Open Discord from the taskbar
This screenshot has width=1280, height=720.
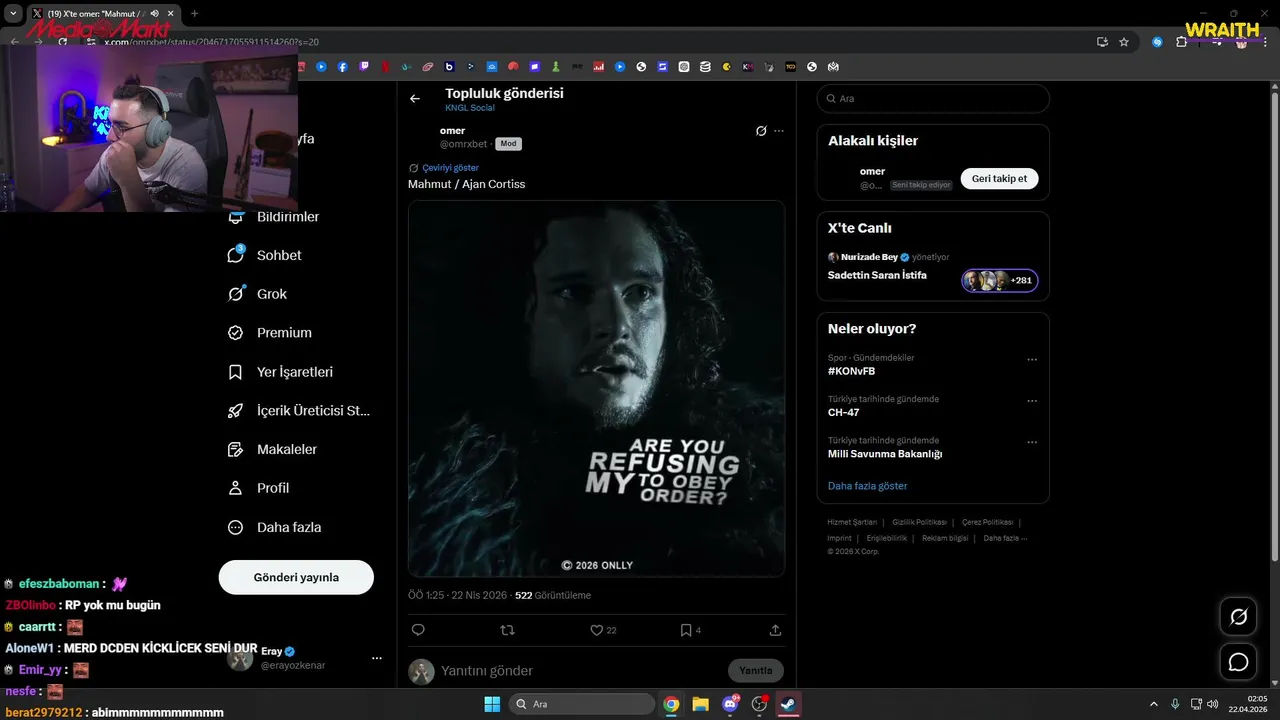(x=730, y=704)
